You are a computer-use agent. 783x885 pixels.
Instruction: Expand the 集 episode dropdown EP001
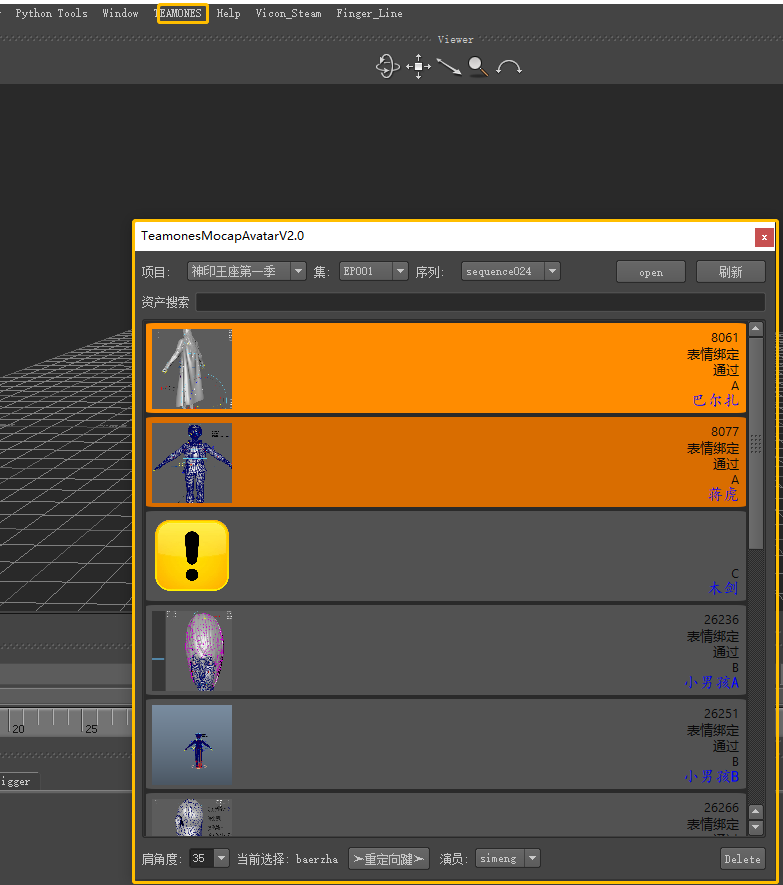[x=373, y=271]
